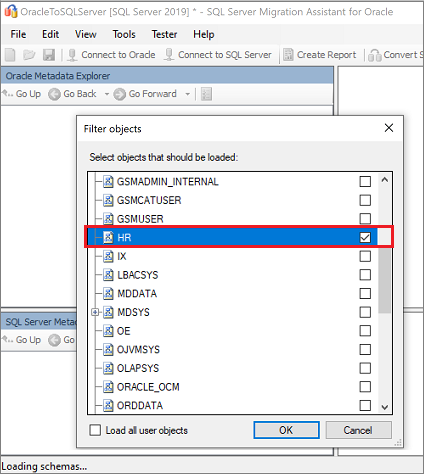This screenshot has height=474, width=424.
Task: Click Go Forward in Oracle Metadata Explorer
Action: [145, 94]
